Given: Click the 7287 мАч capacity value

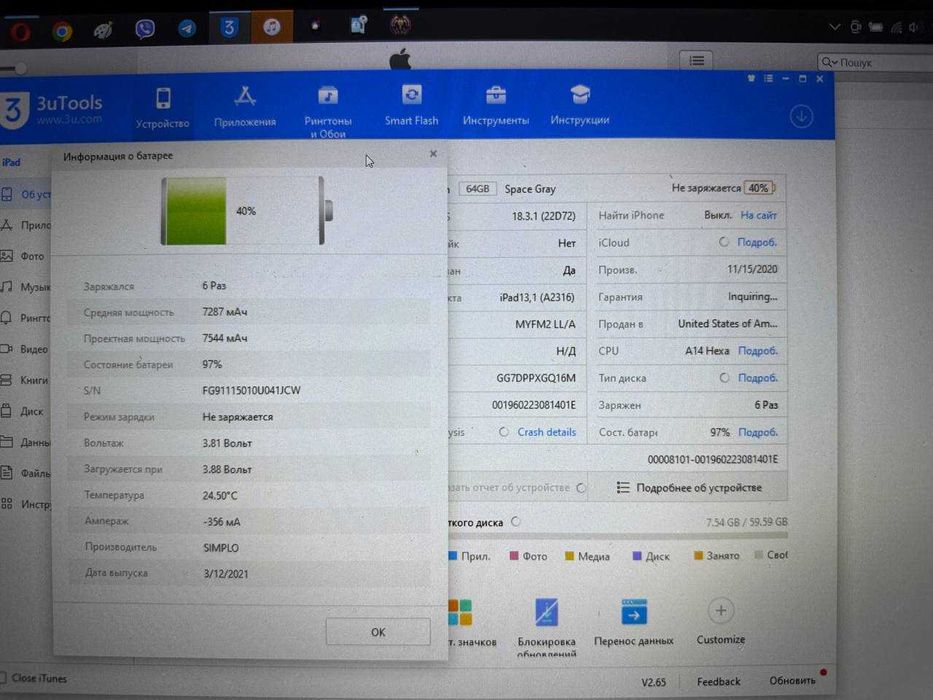Looking at the screenshot, I should 224,312.
